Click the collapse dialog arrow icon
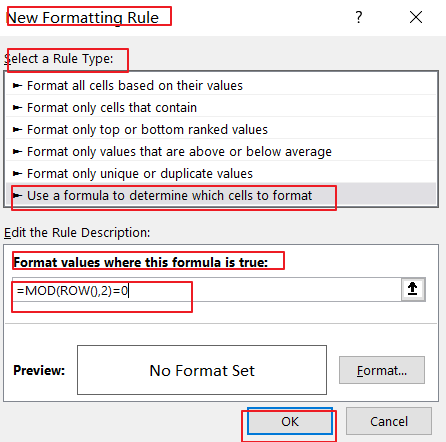Screen dimensions: 446x442 click(x=413, y=289)
